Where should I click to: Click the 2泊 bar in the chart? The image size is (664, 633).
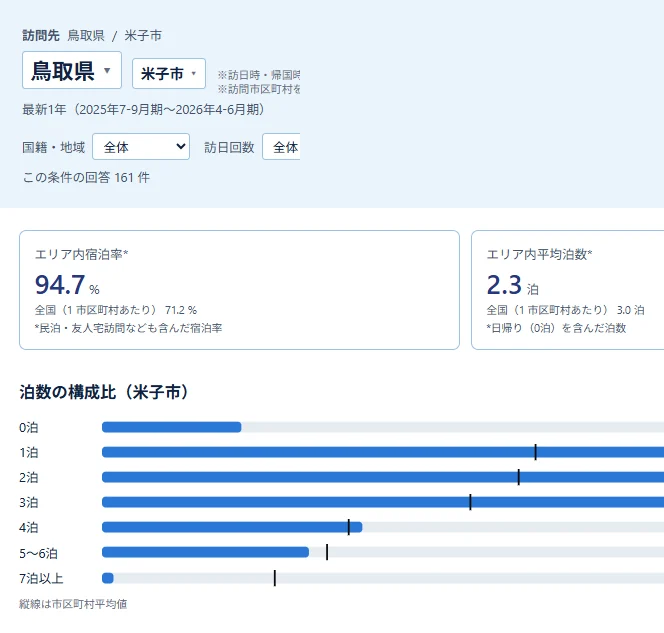pyautogui.click(x=383, y=477)
